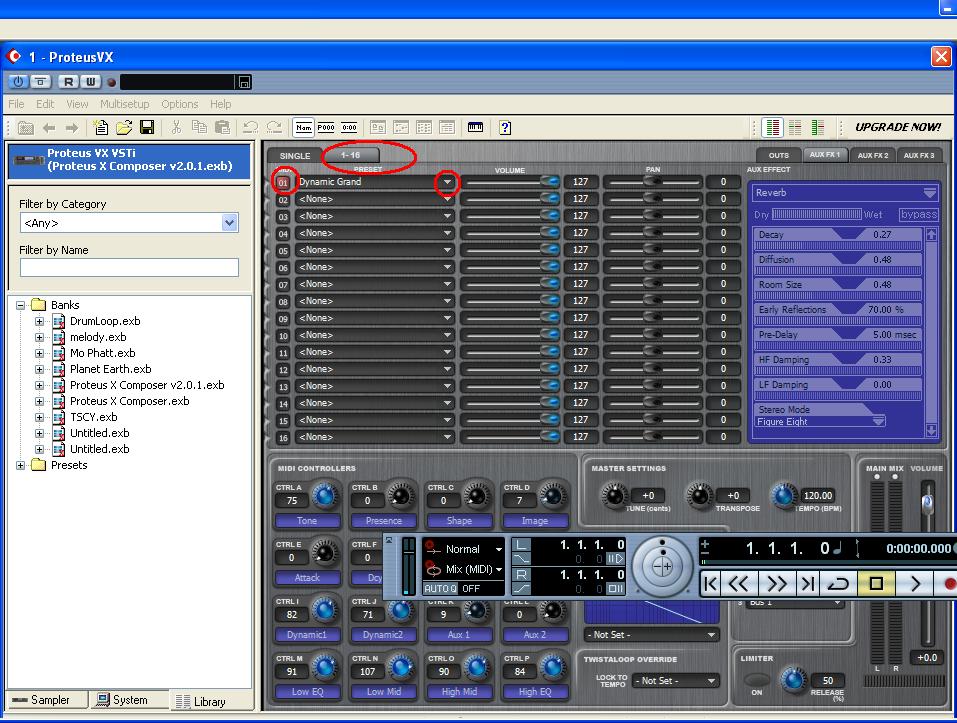The image size is (957, 723).
Task: Open the Mix (MIDI) cycle mode dropdown
Action: tap(499, 569)
